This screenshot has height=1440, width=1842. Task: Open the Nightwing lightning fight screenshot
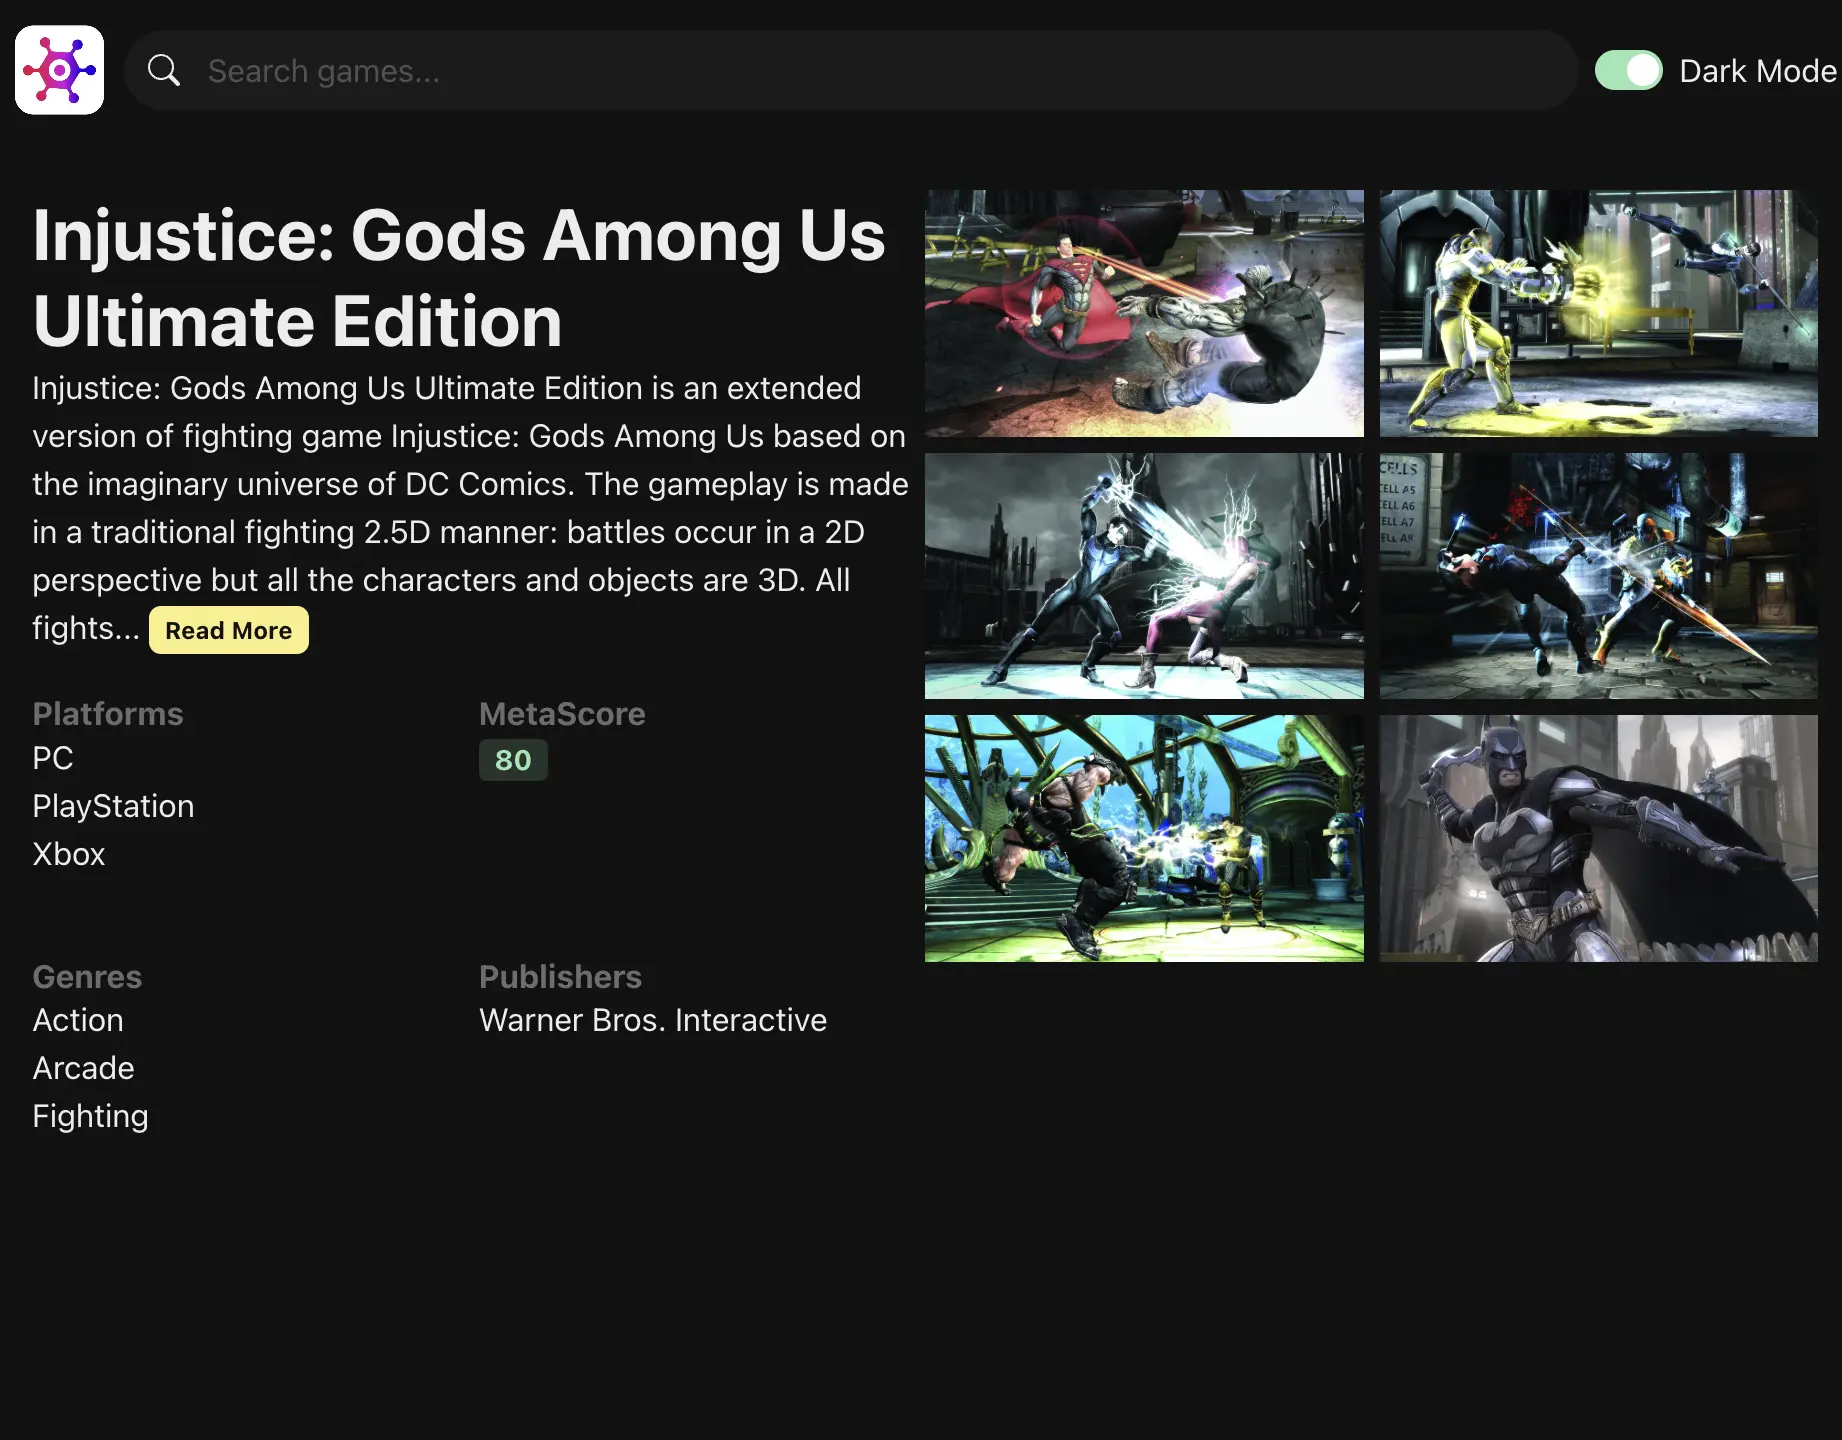click(x=1144, y=576)
